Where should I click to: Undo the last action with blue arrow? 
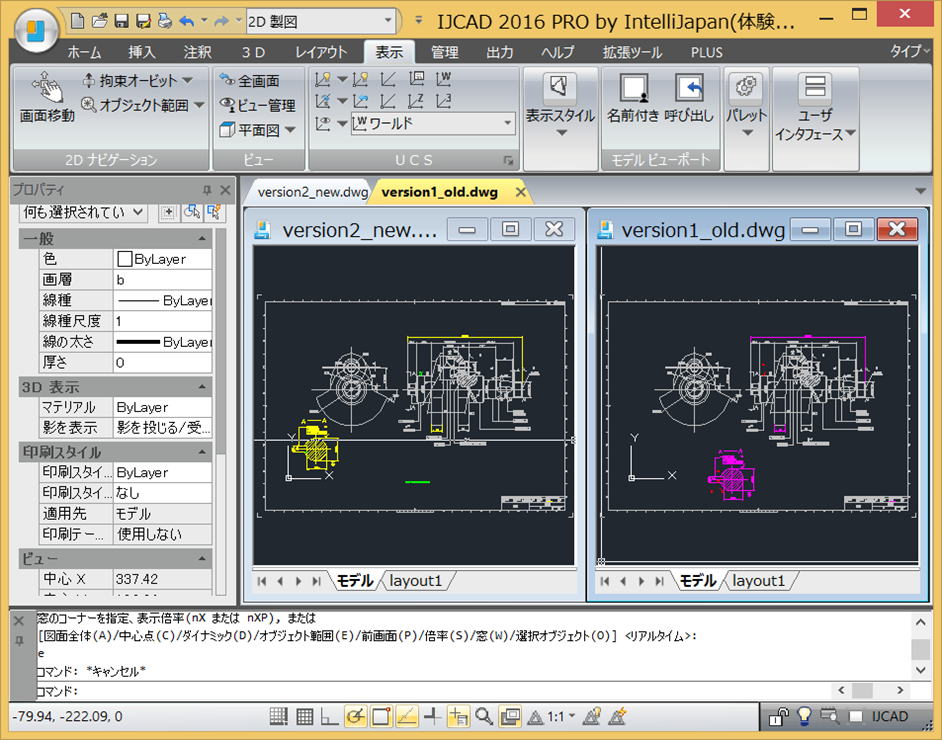tap(187, 22)
